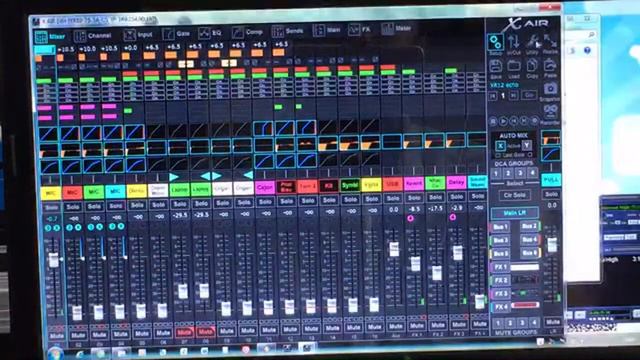Screen dimensions: 640x360
Task: Select DCA group 4
Action: coord(532,173)
